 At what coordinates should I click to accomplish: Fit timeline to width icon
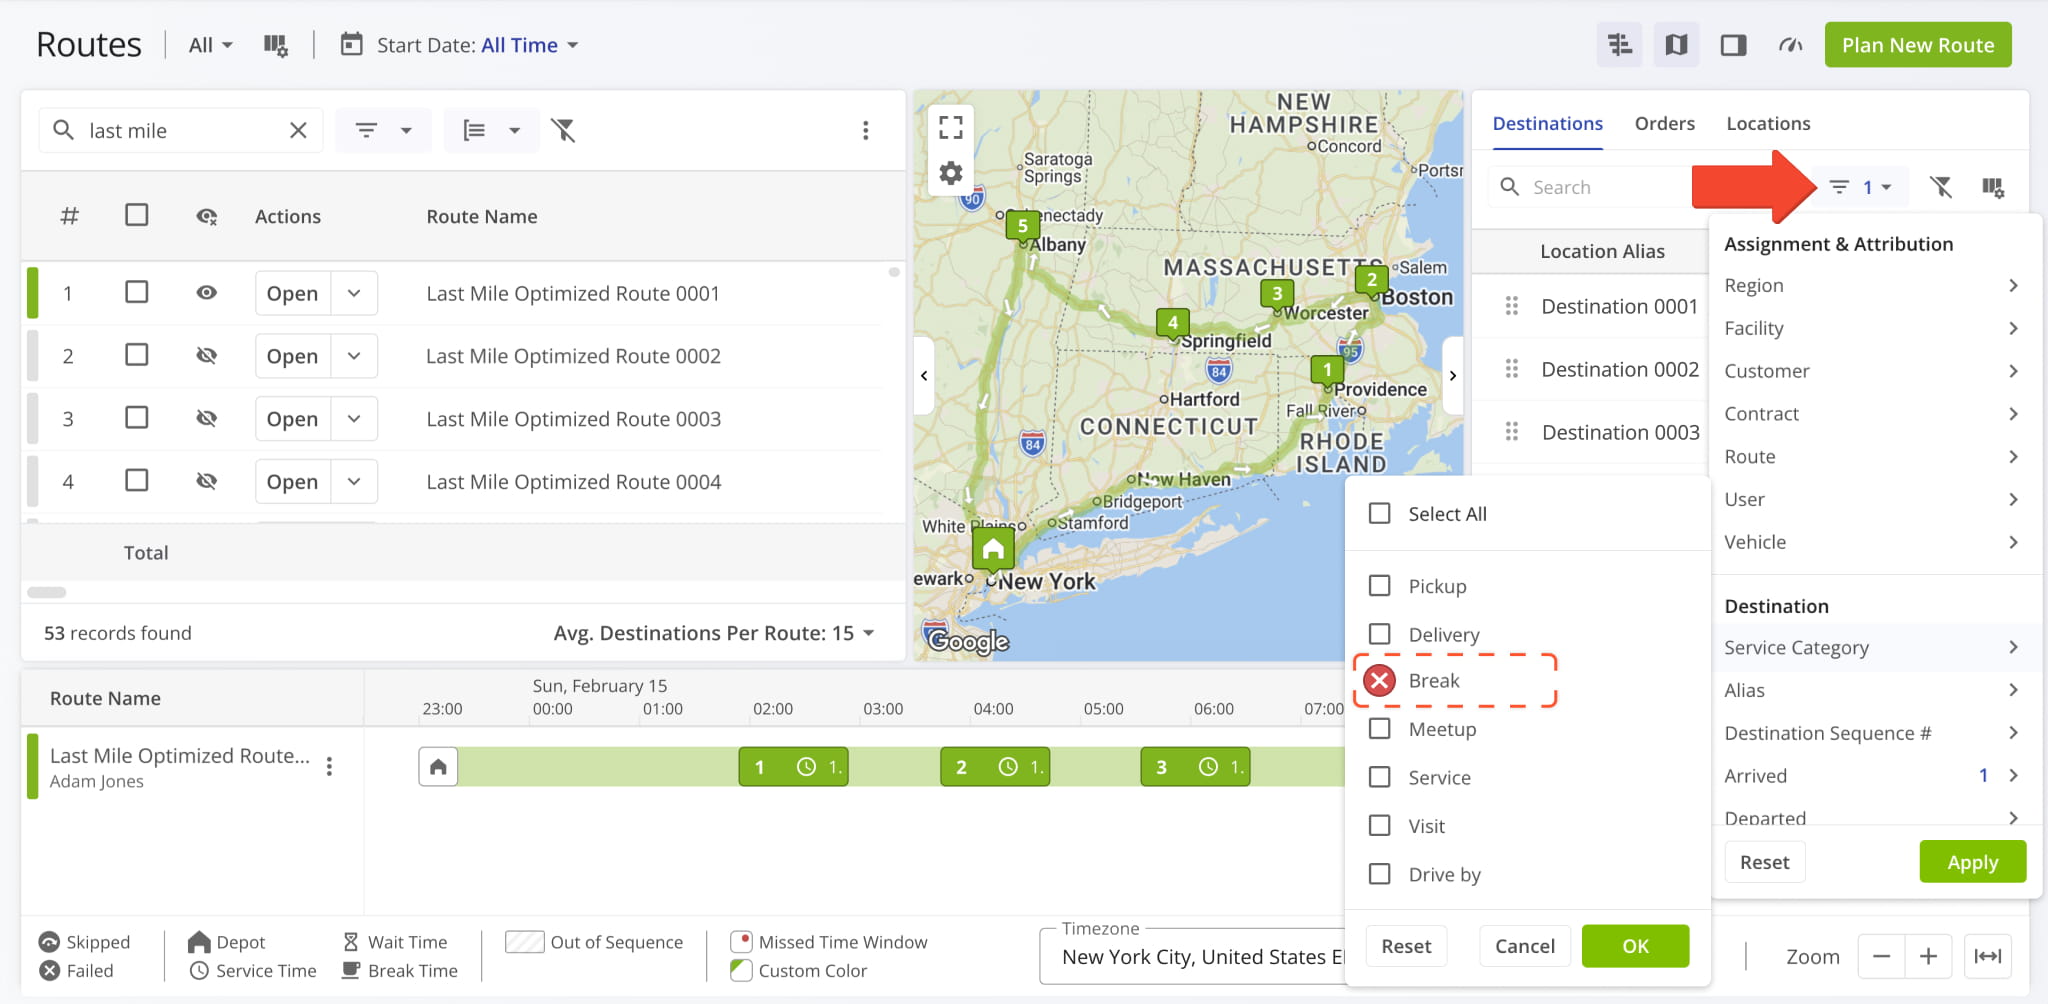tap(1988, 957)
